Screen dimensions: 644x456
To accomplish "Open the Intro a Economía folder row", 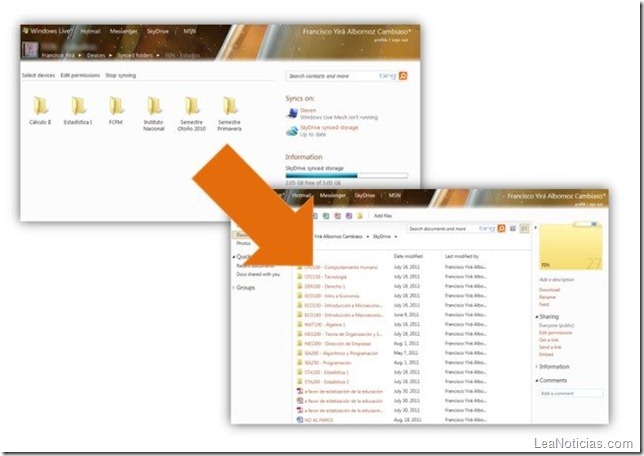I will [x=332, y=296].
